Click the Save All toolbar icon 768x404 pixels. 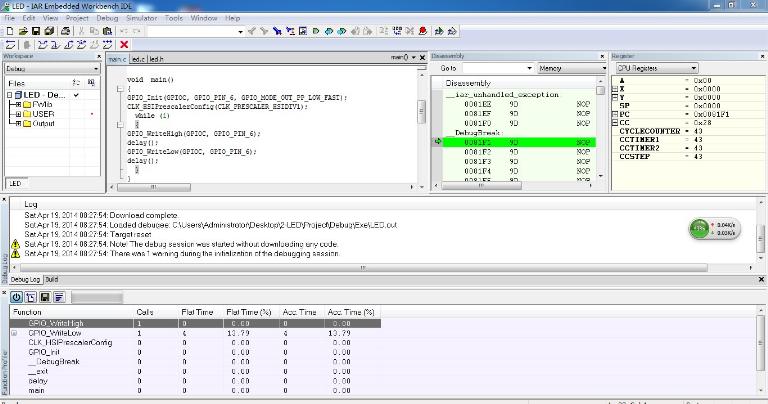(49, 31)
